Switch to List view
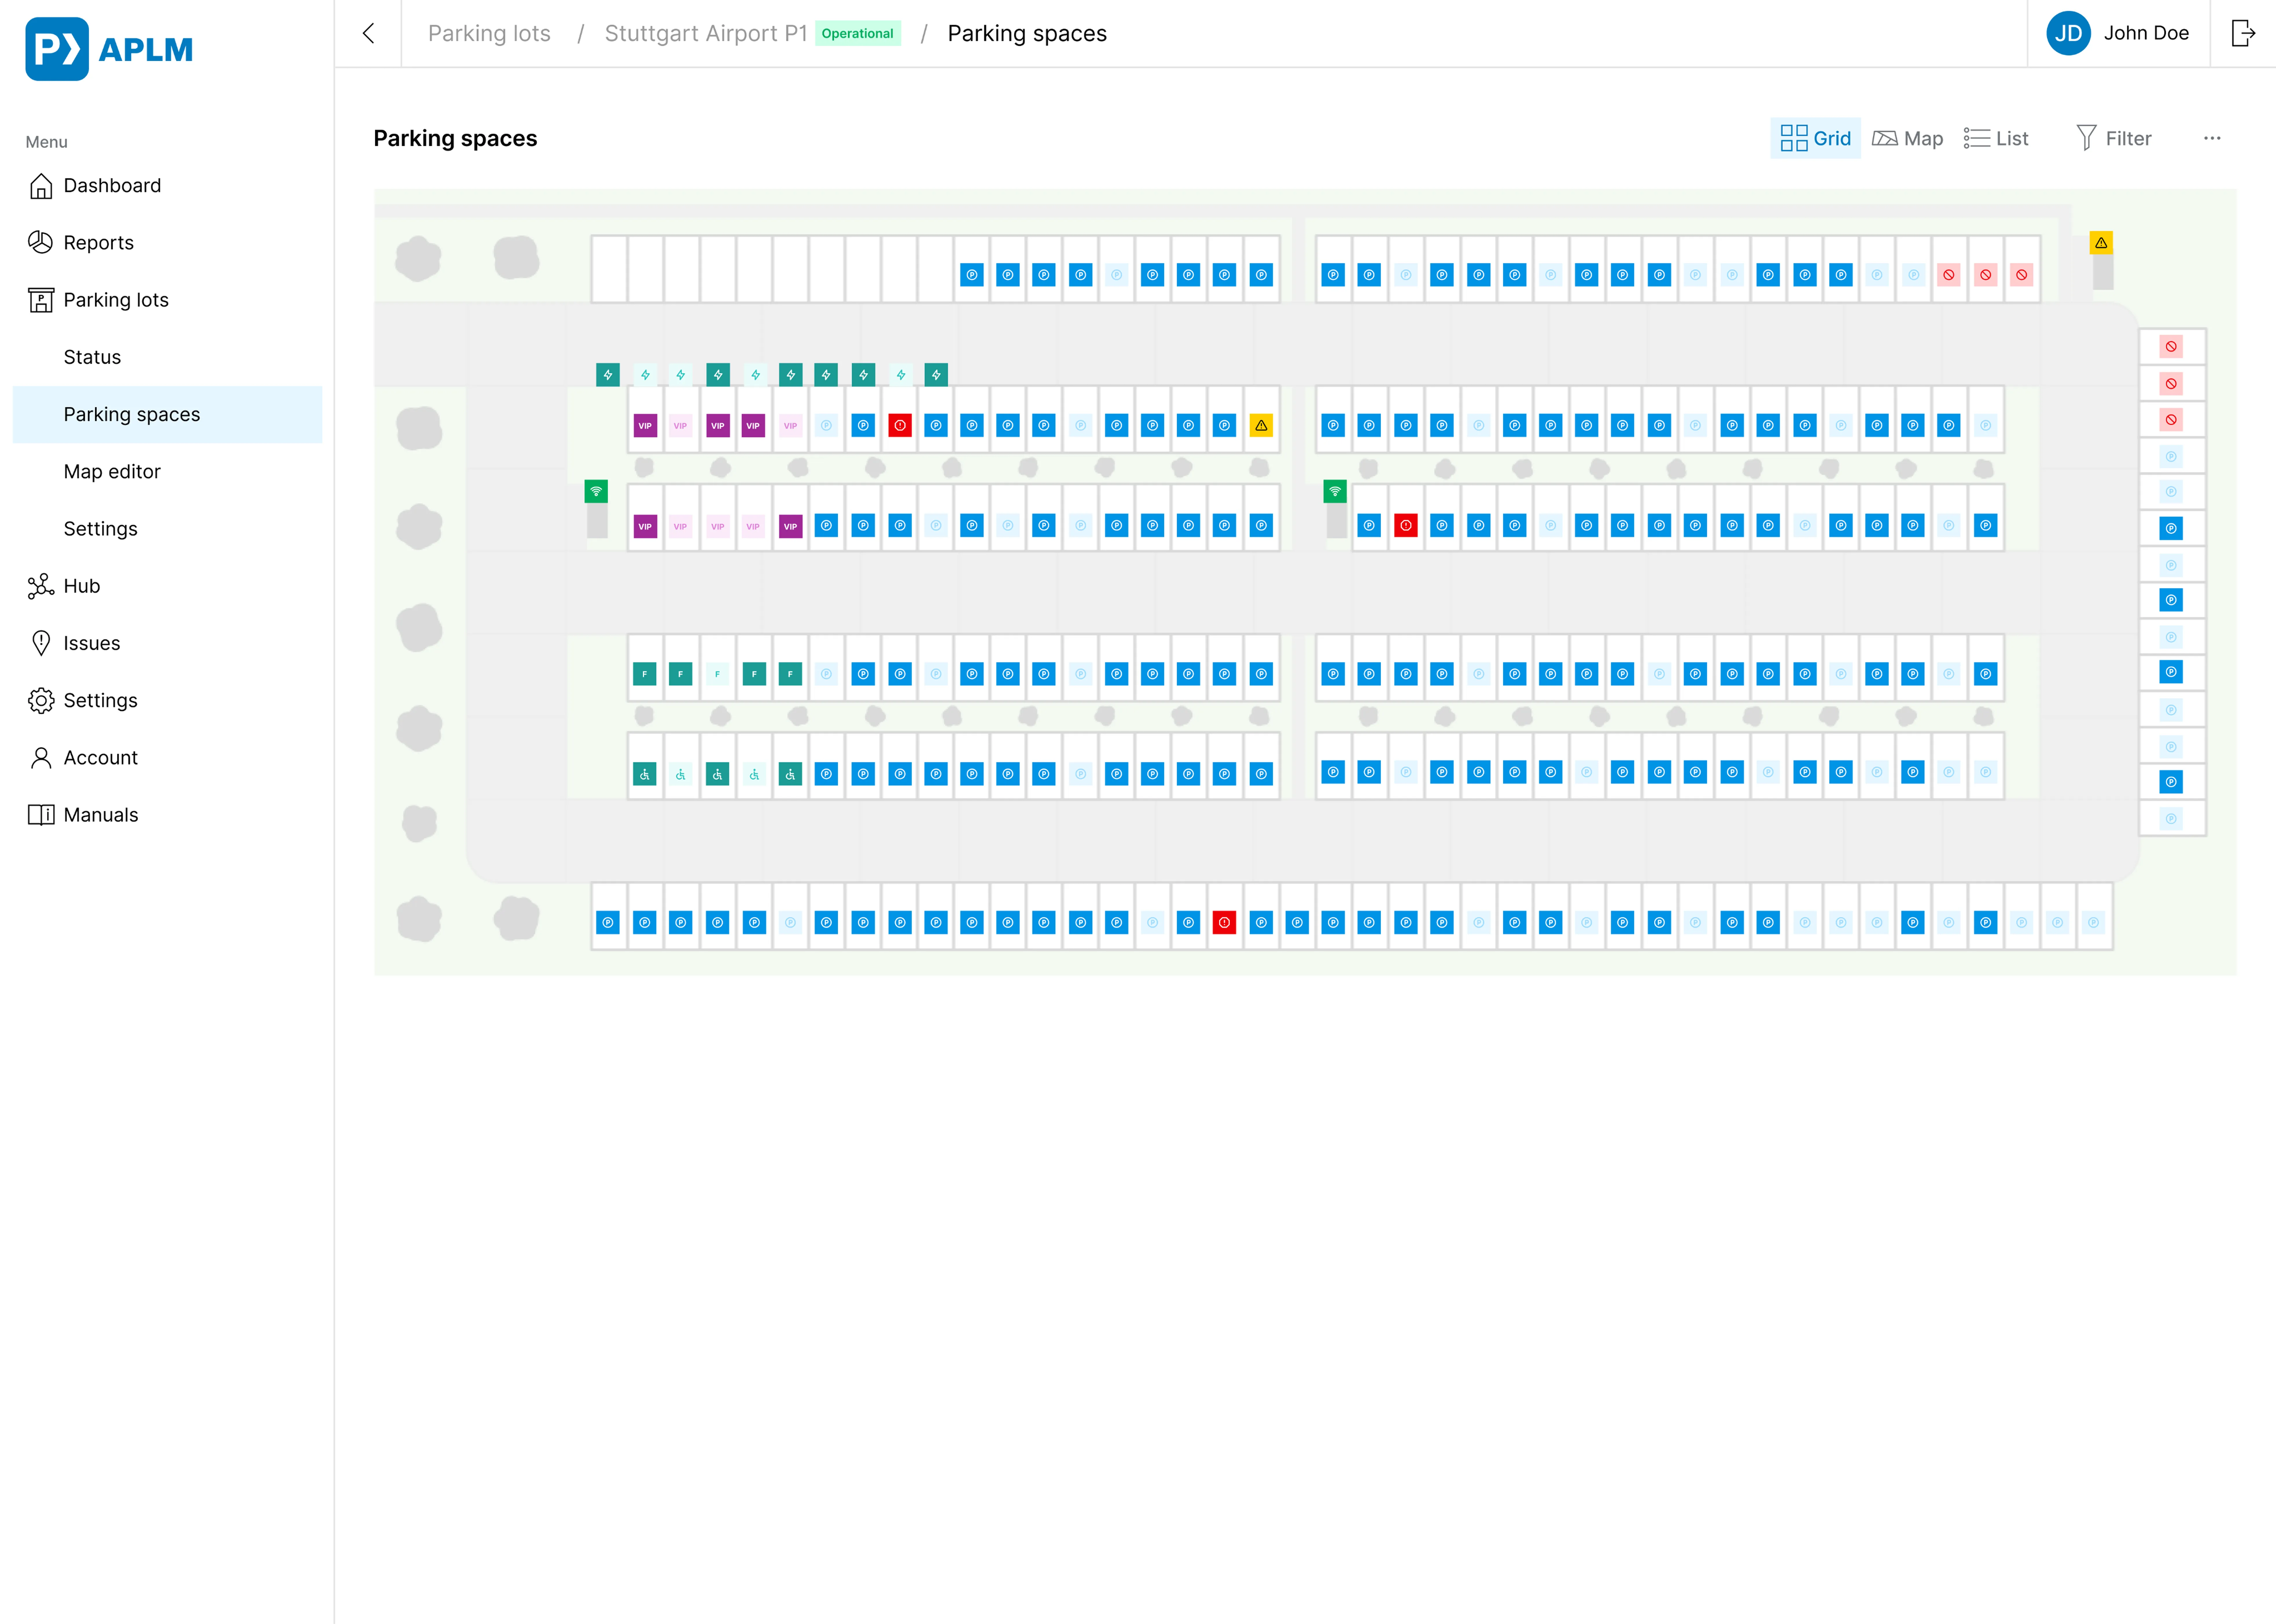 pos(1996,138)
